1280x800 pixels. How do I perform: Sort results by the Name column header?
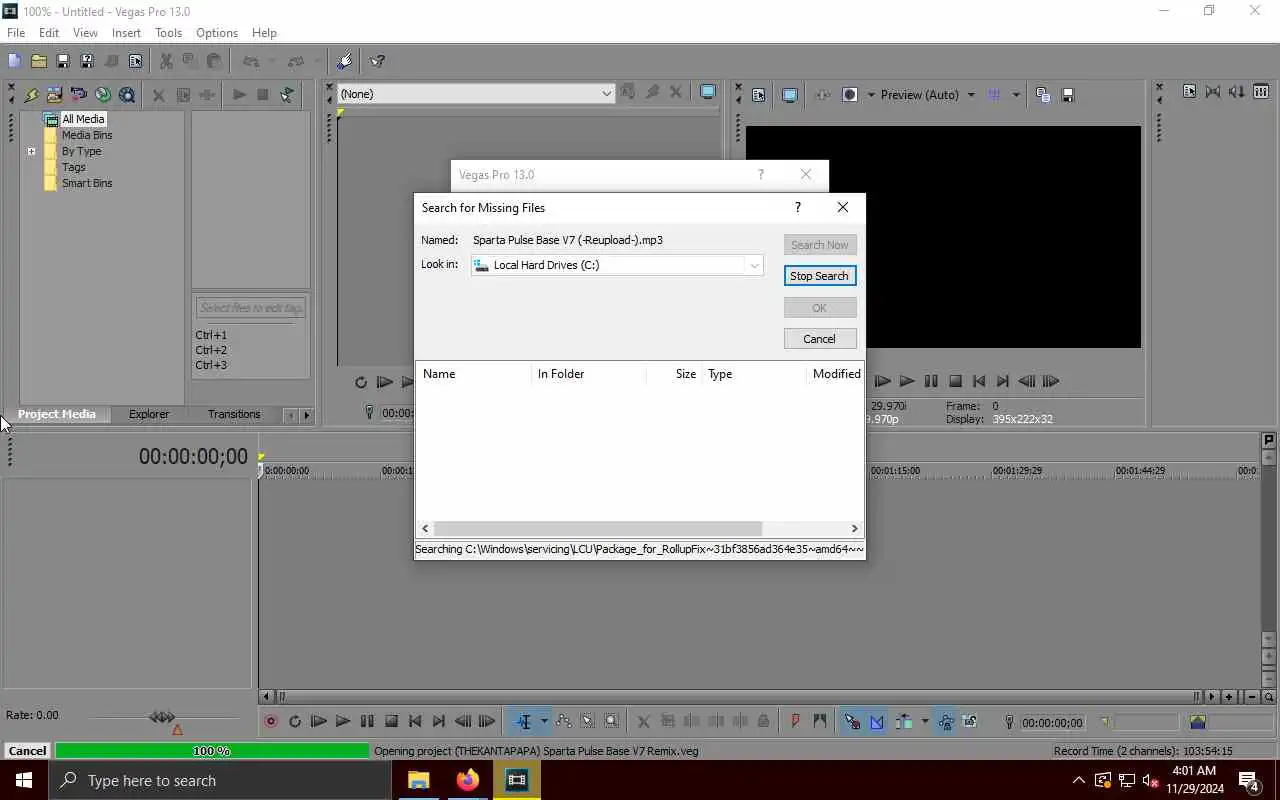pos(473,374)
